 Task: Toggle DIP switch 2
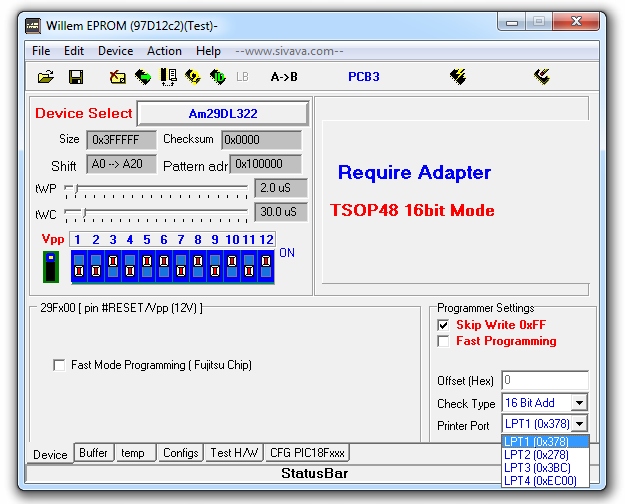(x=96, y=266)
